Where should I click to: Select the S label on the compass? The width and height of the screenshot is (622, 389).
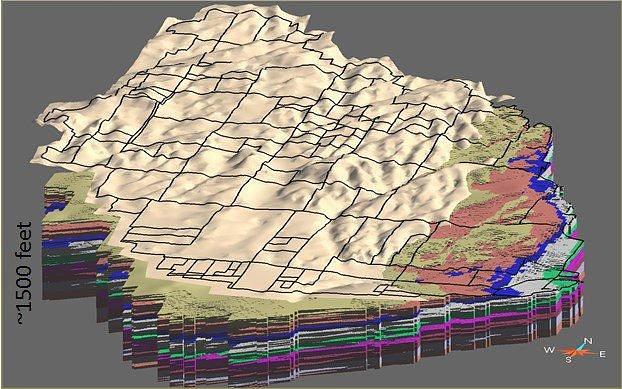point(568,360)
